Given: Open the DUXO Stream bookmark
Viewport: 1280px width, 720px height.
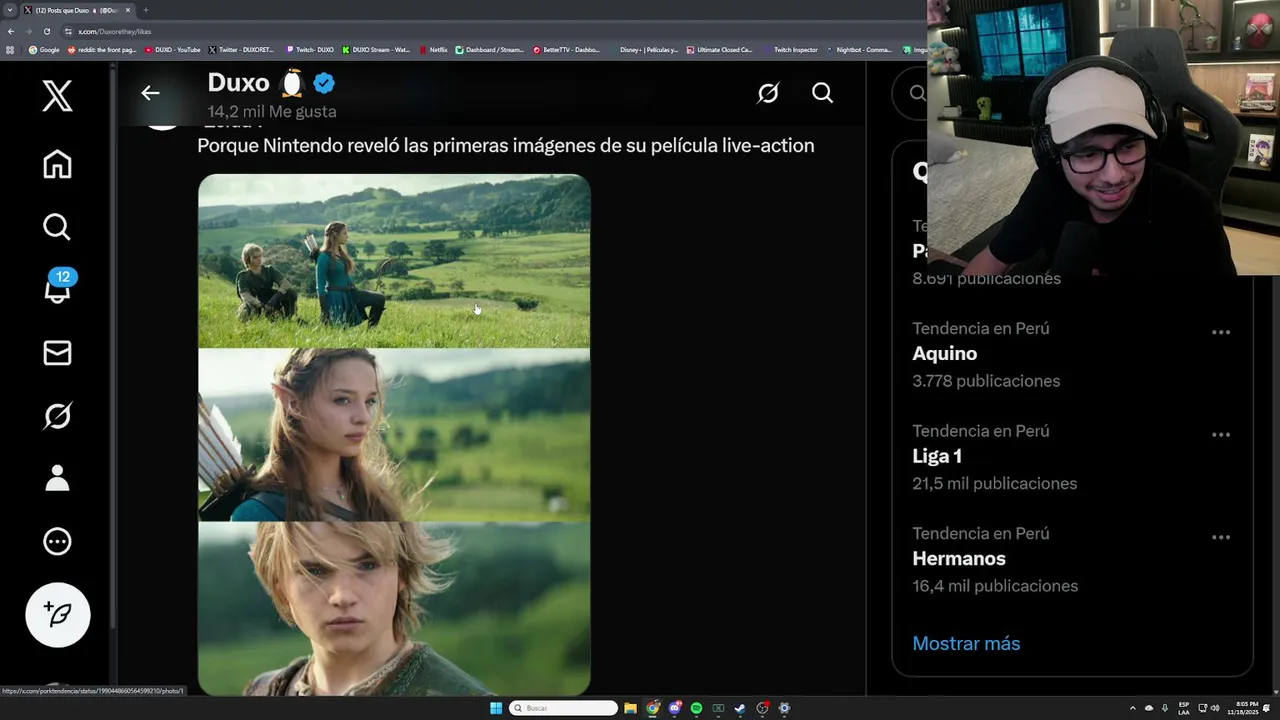Looking at the screenshot, I should (x=376, y=49).
